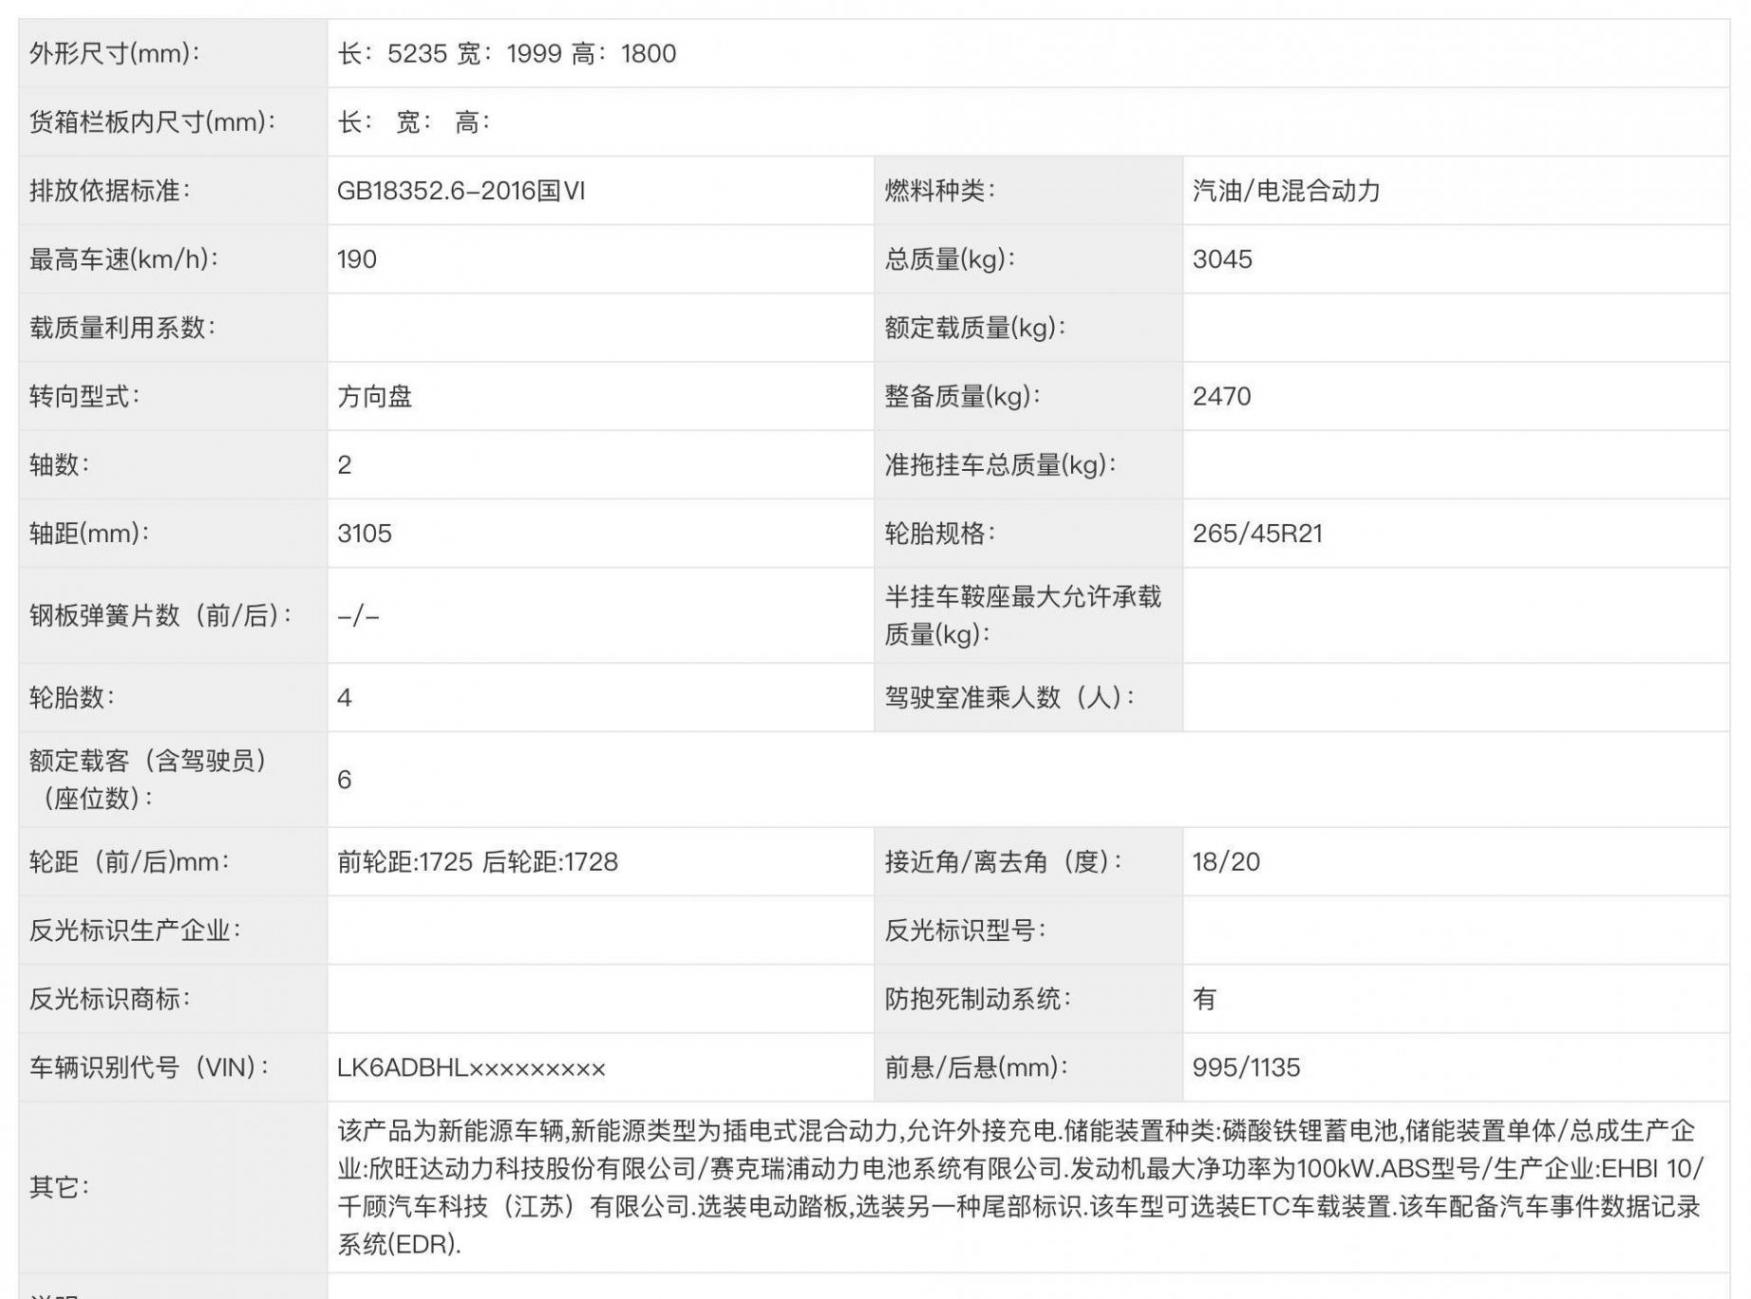Image resolution: width=1751 pixels, height=1299 pixels.
Task: Click the 钢板弹簧片数 value -/-
Action: tap(358, 616)
